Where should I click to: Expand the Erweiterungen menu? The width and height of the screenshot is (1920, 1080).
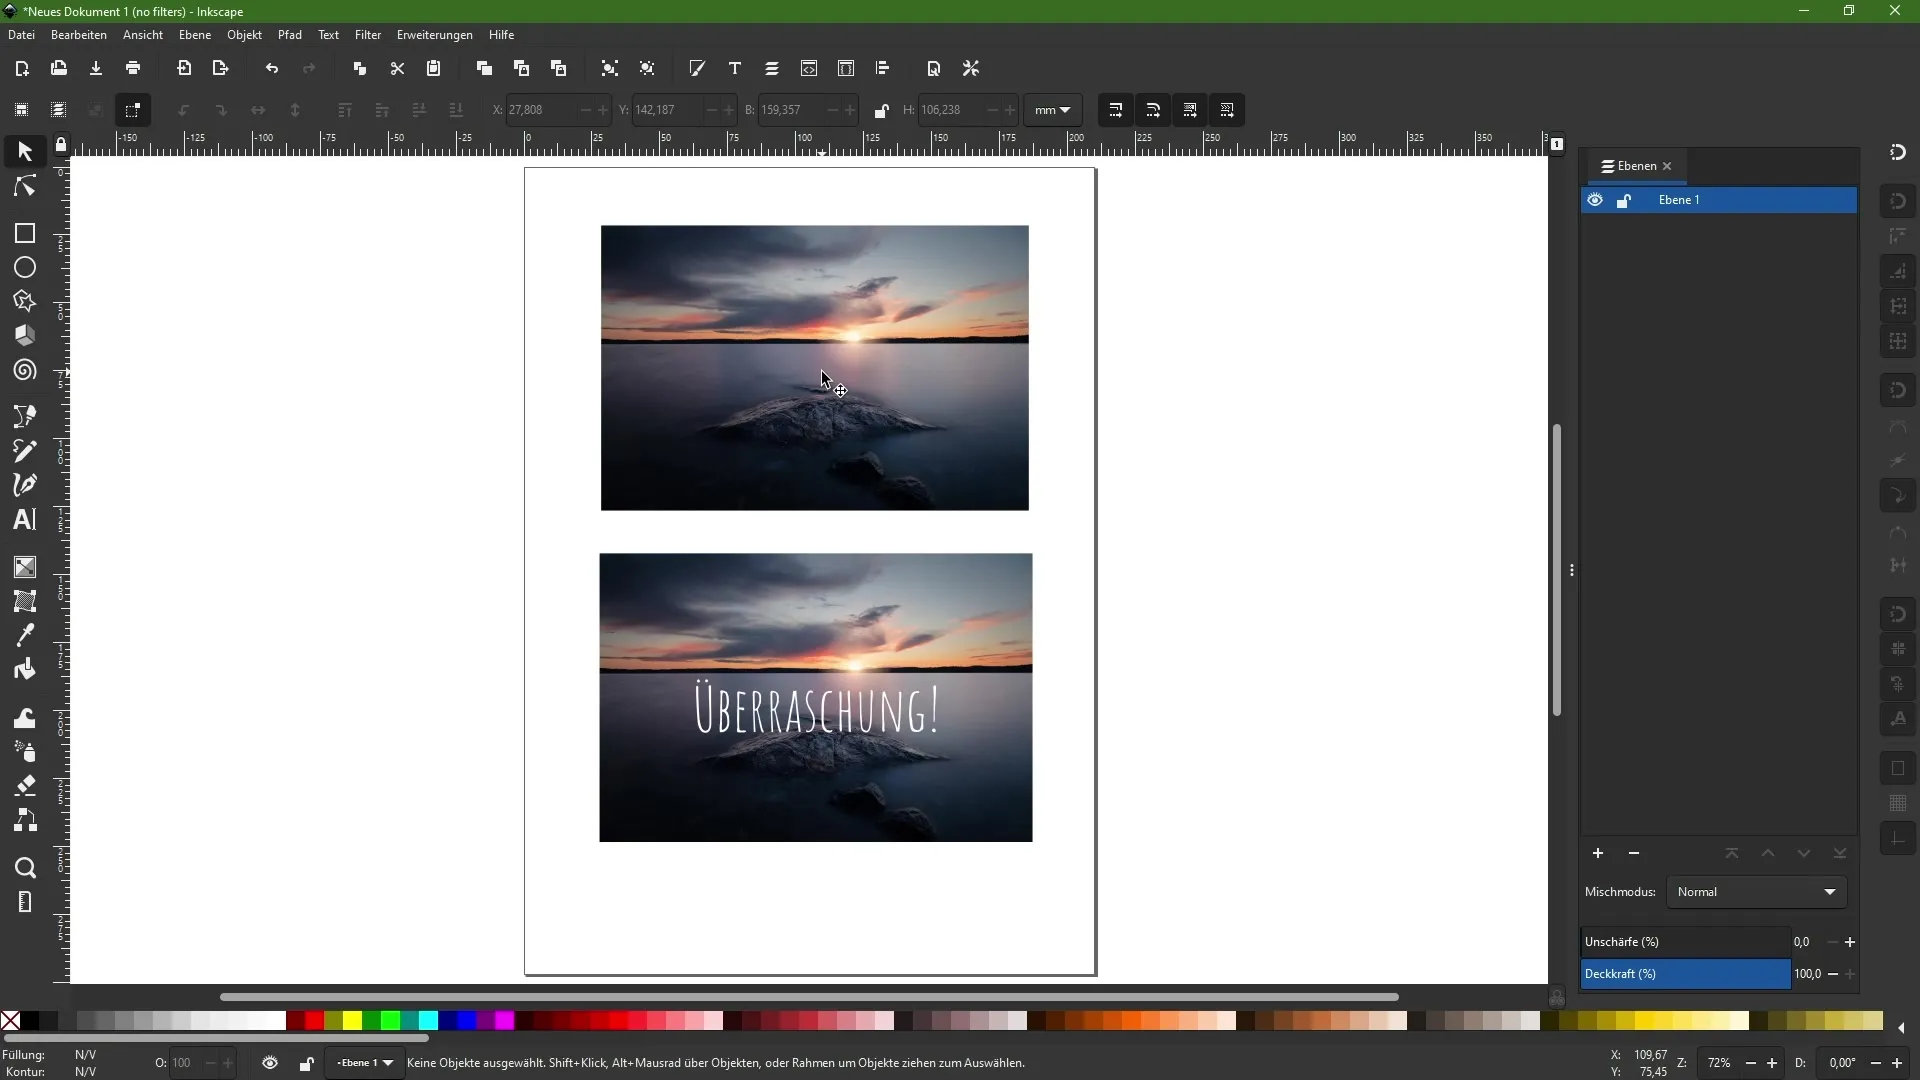433,34
